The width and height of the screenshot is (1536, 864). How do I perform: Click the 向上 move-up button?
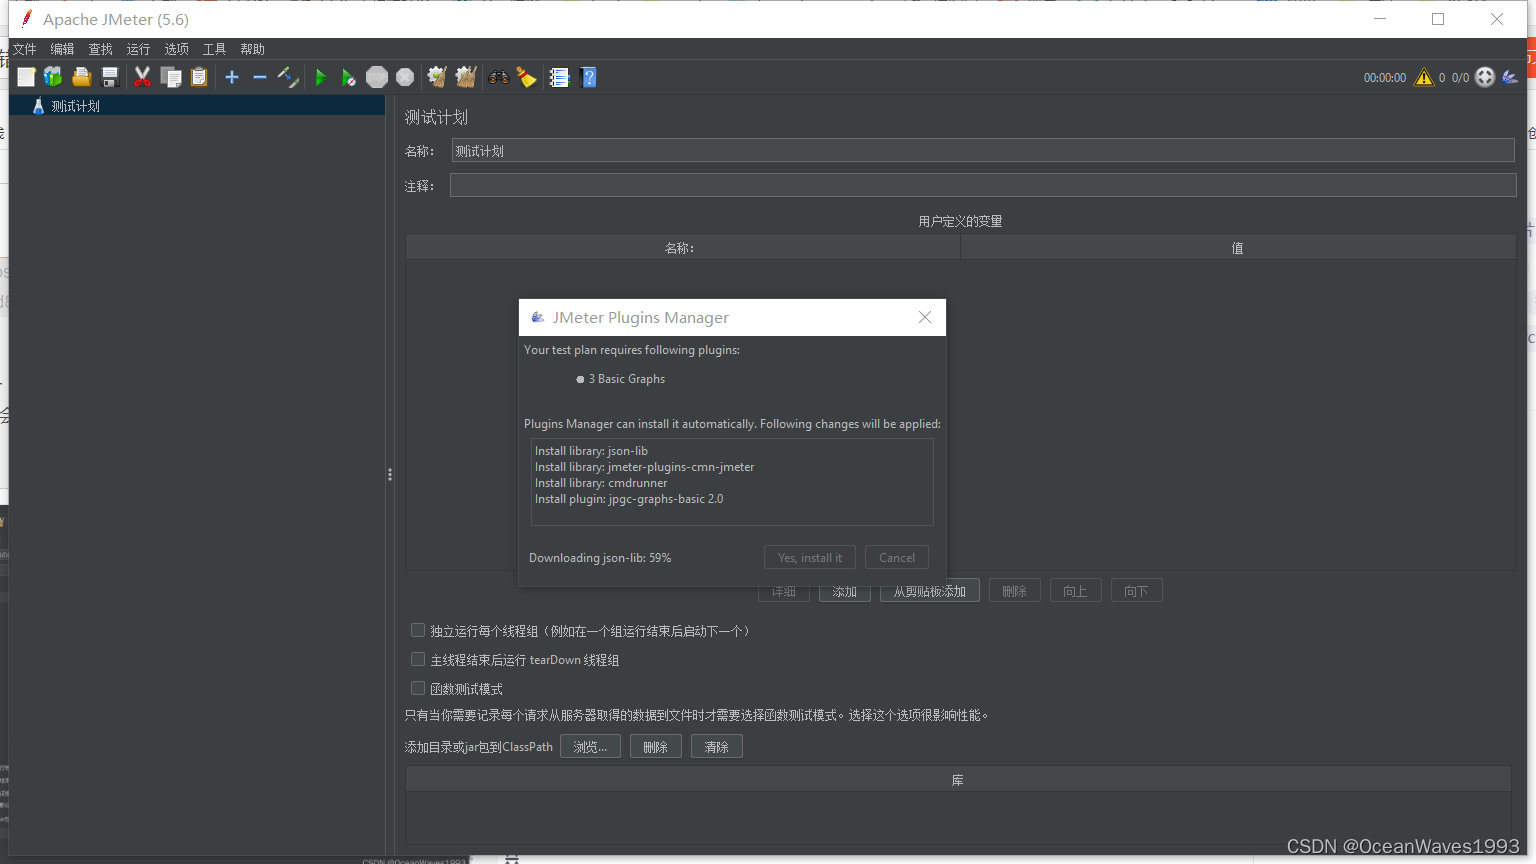[x=1075, y=591]
